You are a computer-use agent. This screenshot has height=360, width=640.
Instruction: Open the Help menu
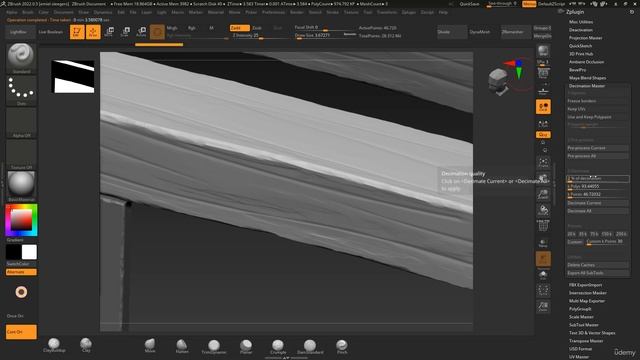tap(443, 12)
